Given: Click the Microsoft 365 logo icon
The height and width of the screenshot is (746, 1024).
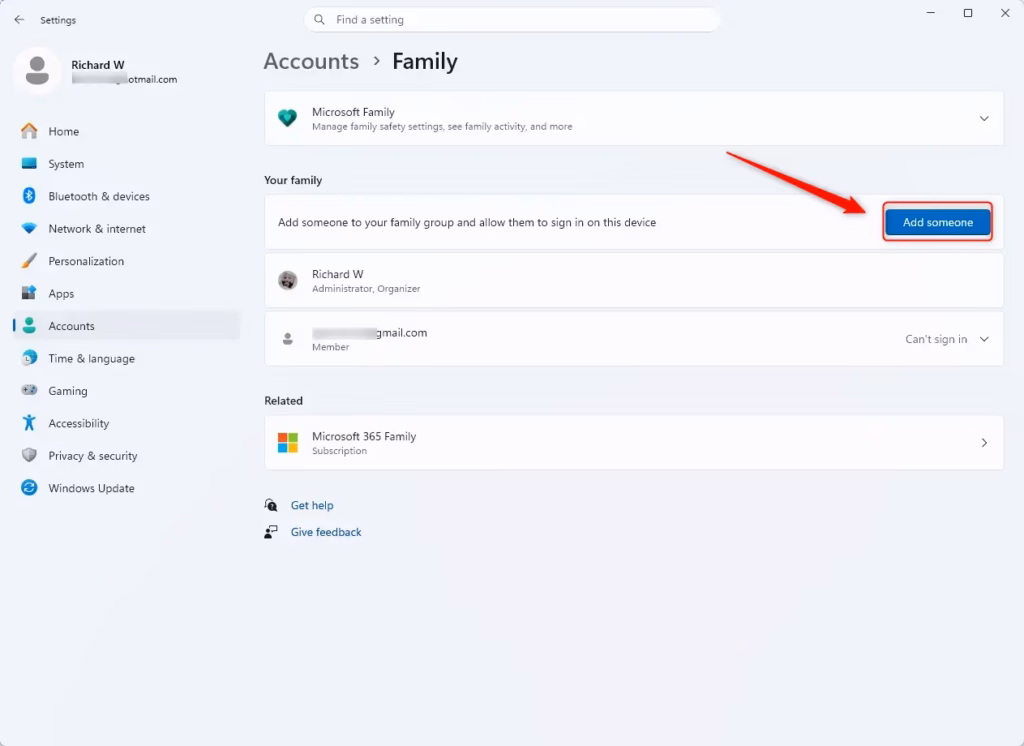Looking at the screenshot, I should (x=287, y=442).
